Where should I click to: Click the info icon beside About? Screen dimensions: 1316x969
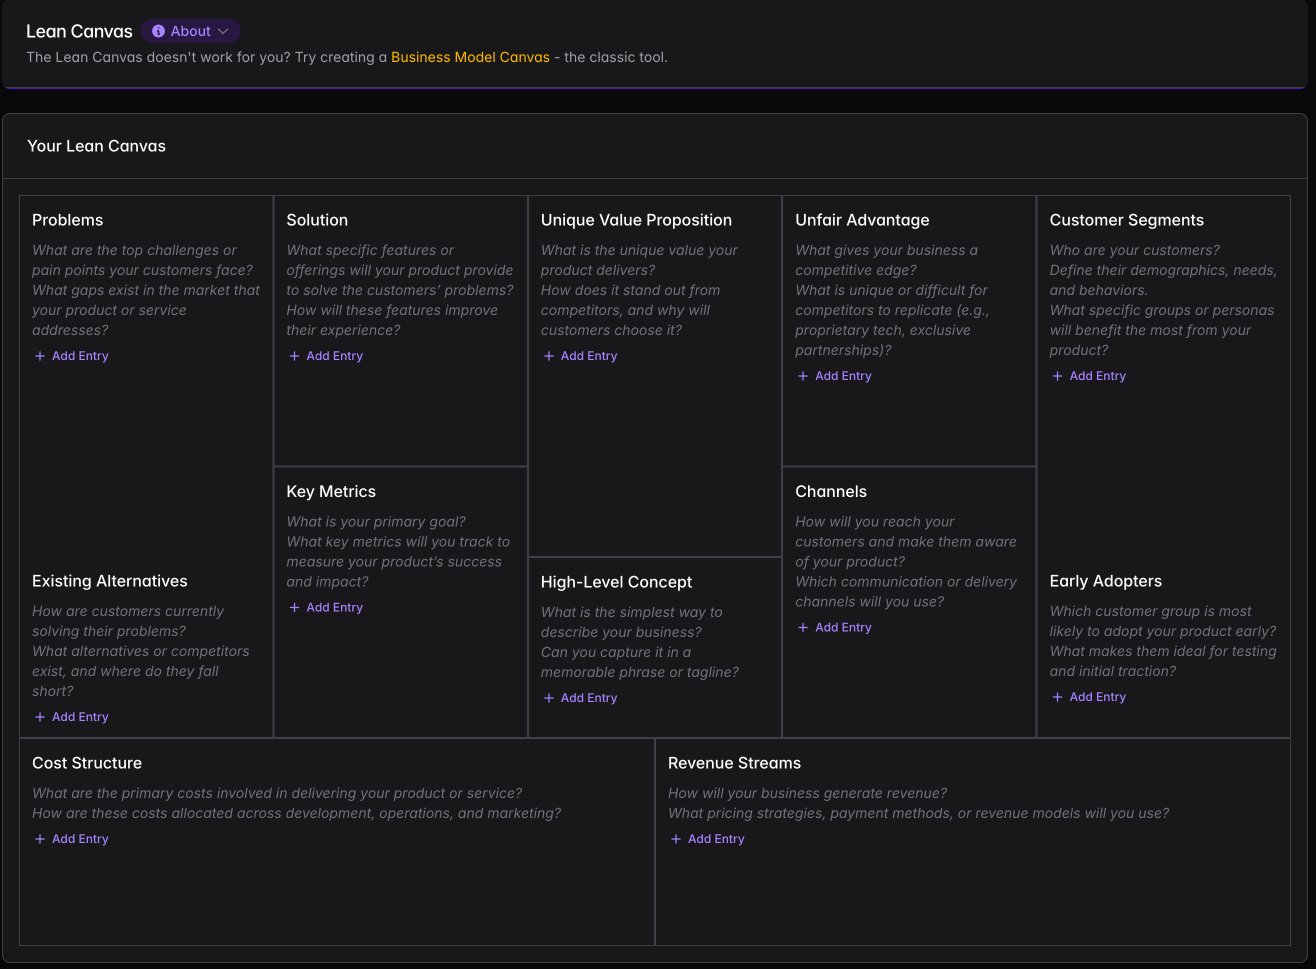pos(158,31)
